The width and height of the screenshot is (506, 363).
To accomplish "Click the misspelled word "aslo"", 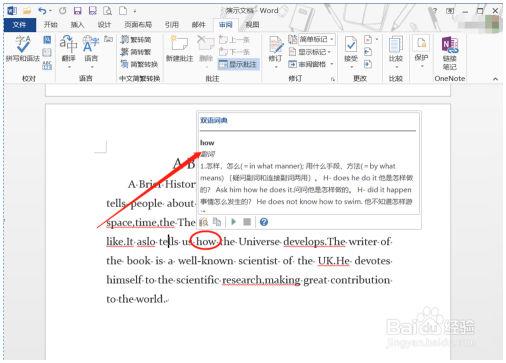I will click(146, 242).
